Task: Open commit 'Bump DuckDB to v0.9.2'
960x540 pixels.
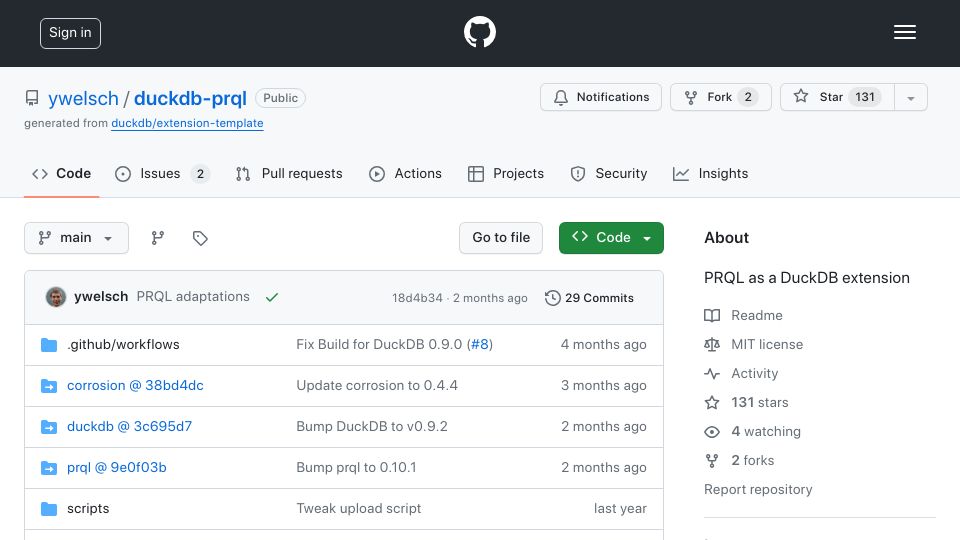Action: coord(372,427)
